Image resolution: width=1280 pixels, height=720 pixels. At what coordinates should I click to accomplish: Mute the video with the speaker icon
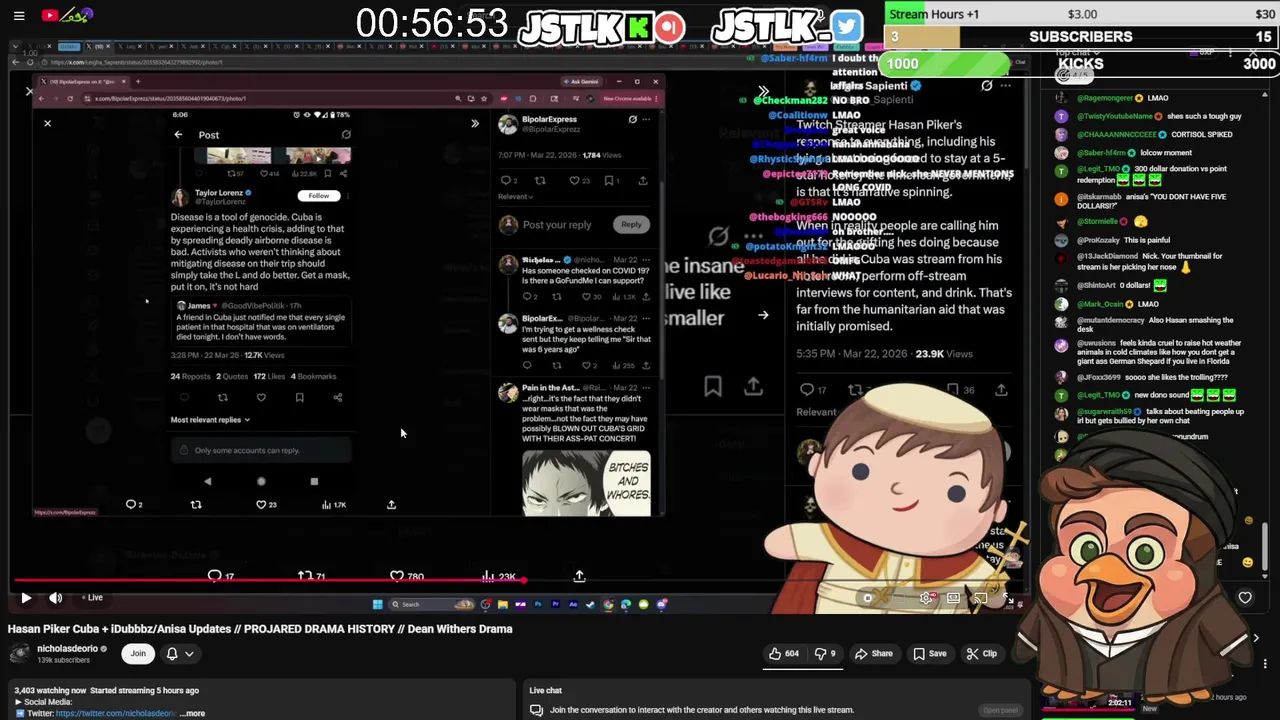pos(56,597)
